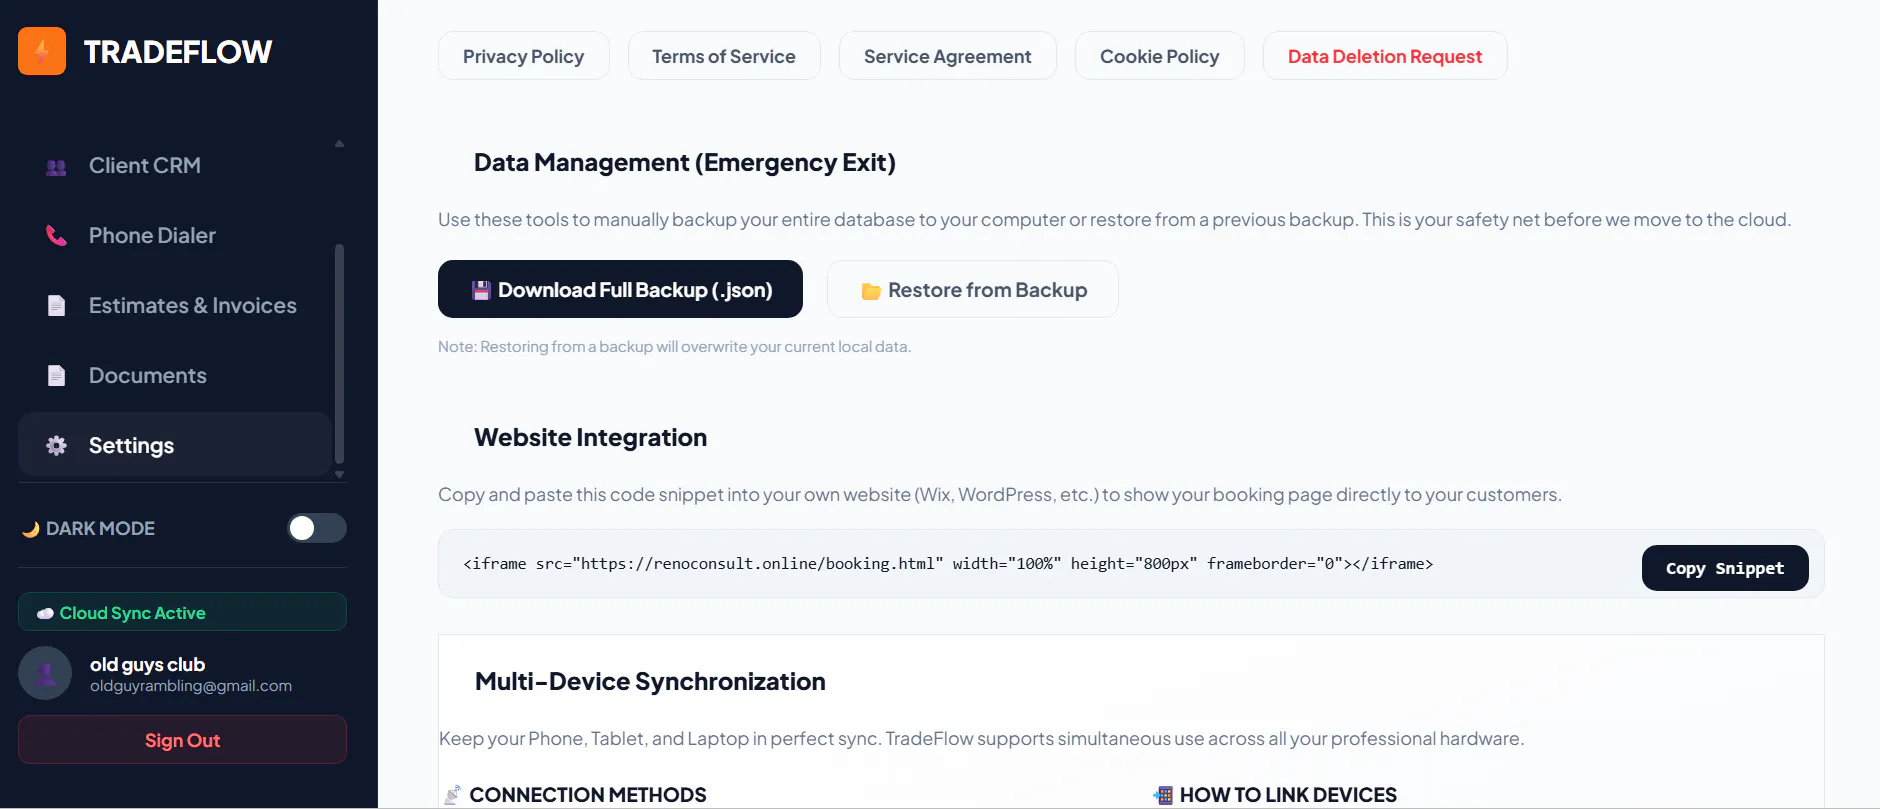Click the 'DARK MODE' label
1880x809 pixels.
point(100,528)
